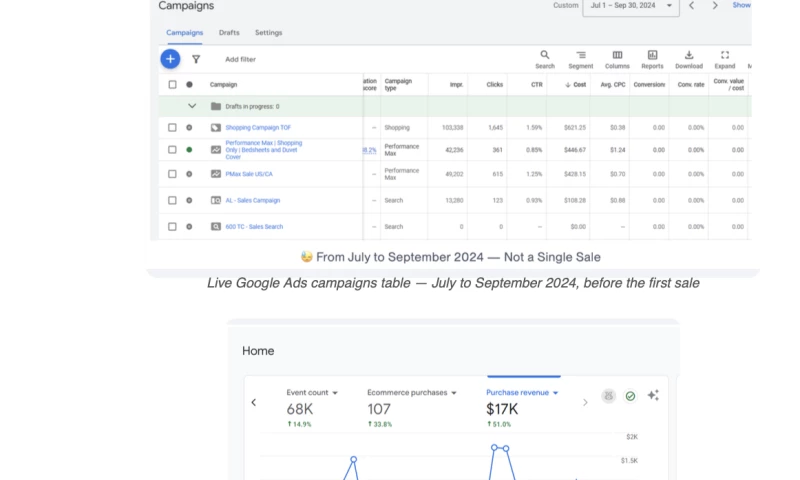The height and width of the screenshot is (480, 800).
Task: Select the Performance Max Shopping Only checkbox
Action: coord(172,150)
